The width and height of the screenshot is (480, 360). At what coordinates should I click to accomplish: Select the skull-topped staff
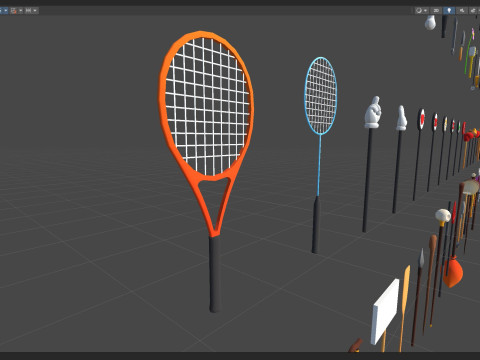(x=443, y=217)
